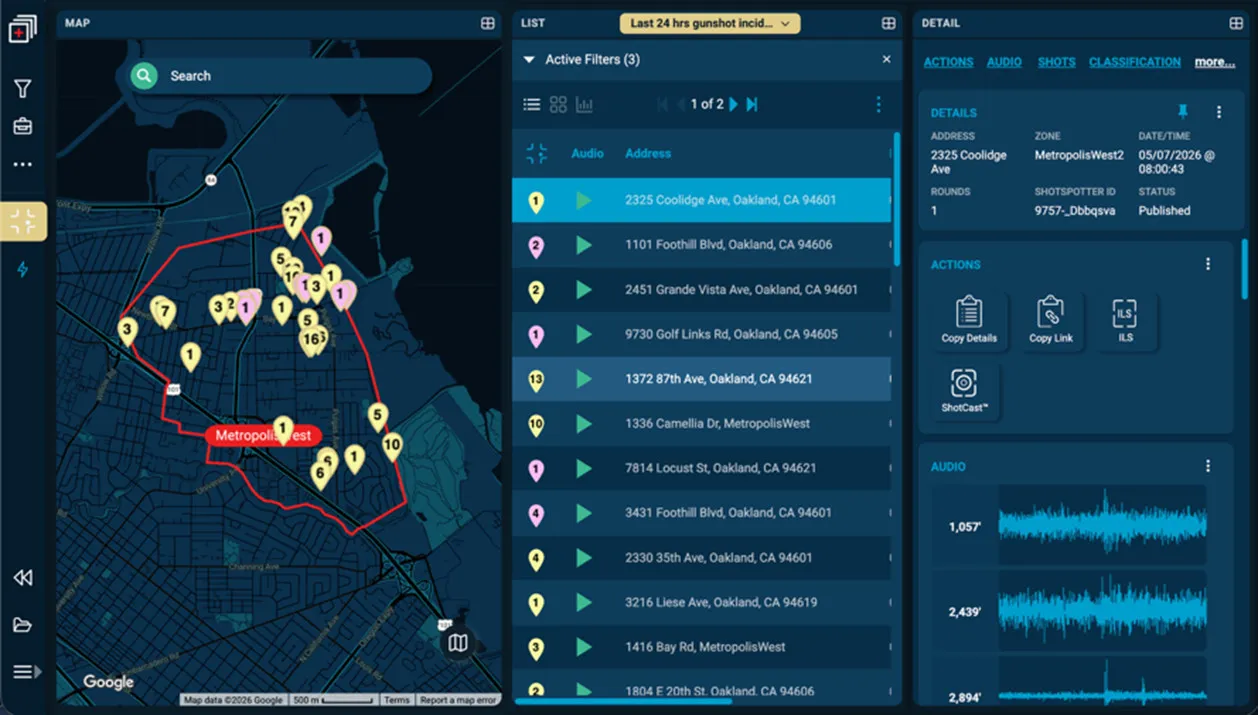Screen dimensions: 1258x715
Task: Click the 2,439' audio waveform
Action: coord(1103,610)
